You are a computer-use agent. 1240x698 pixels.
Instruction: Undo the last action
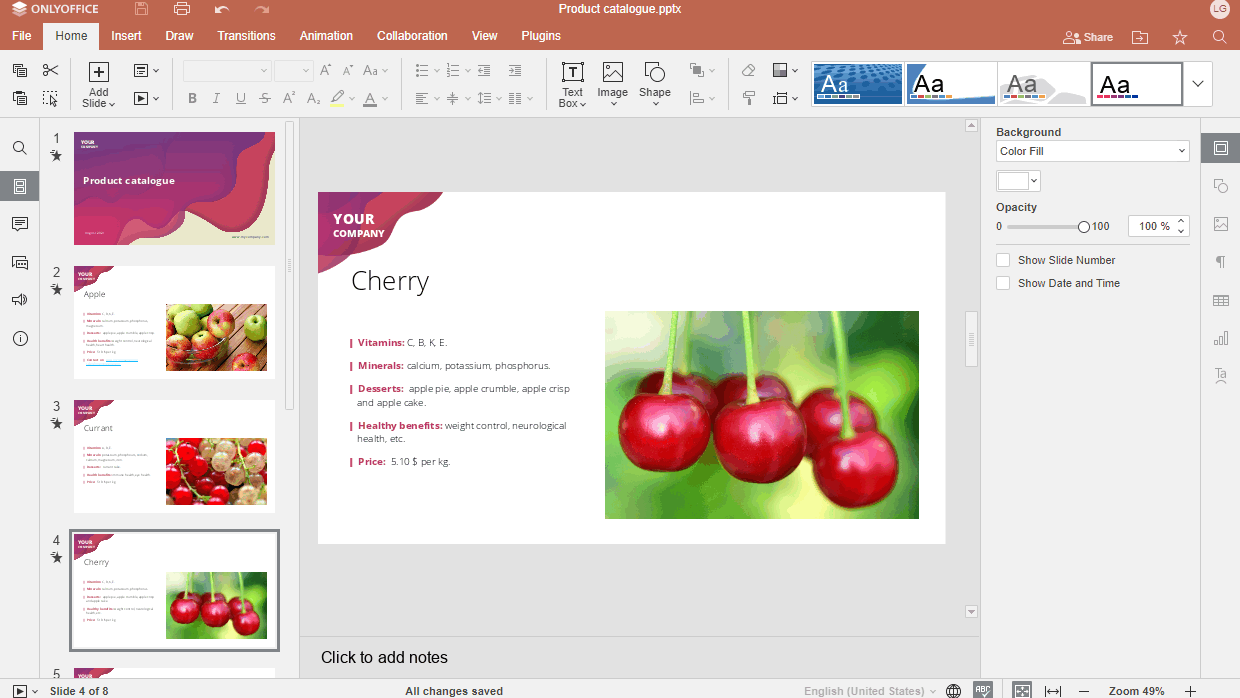[x=221, y=9]
